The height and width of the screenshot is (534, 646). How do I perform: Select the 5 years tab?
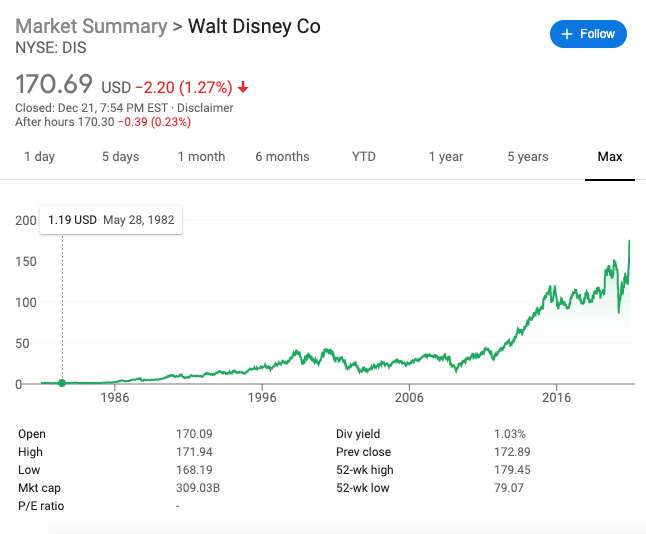[x=527, y=157]
